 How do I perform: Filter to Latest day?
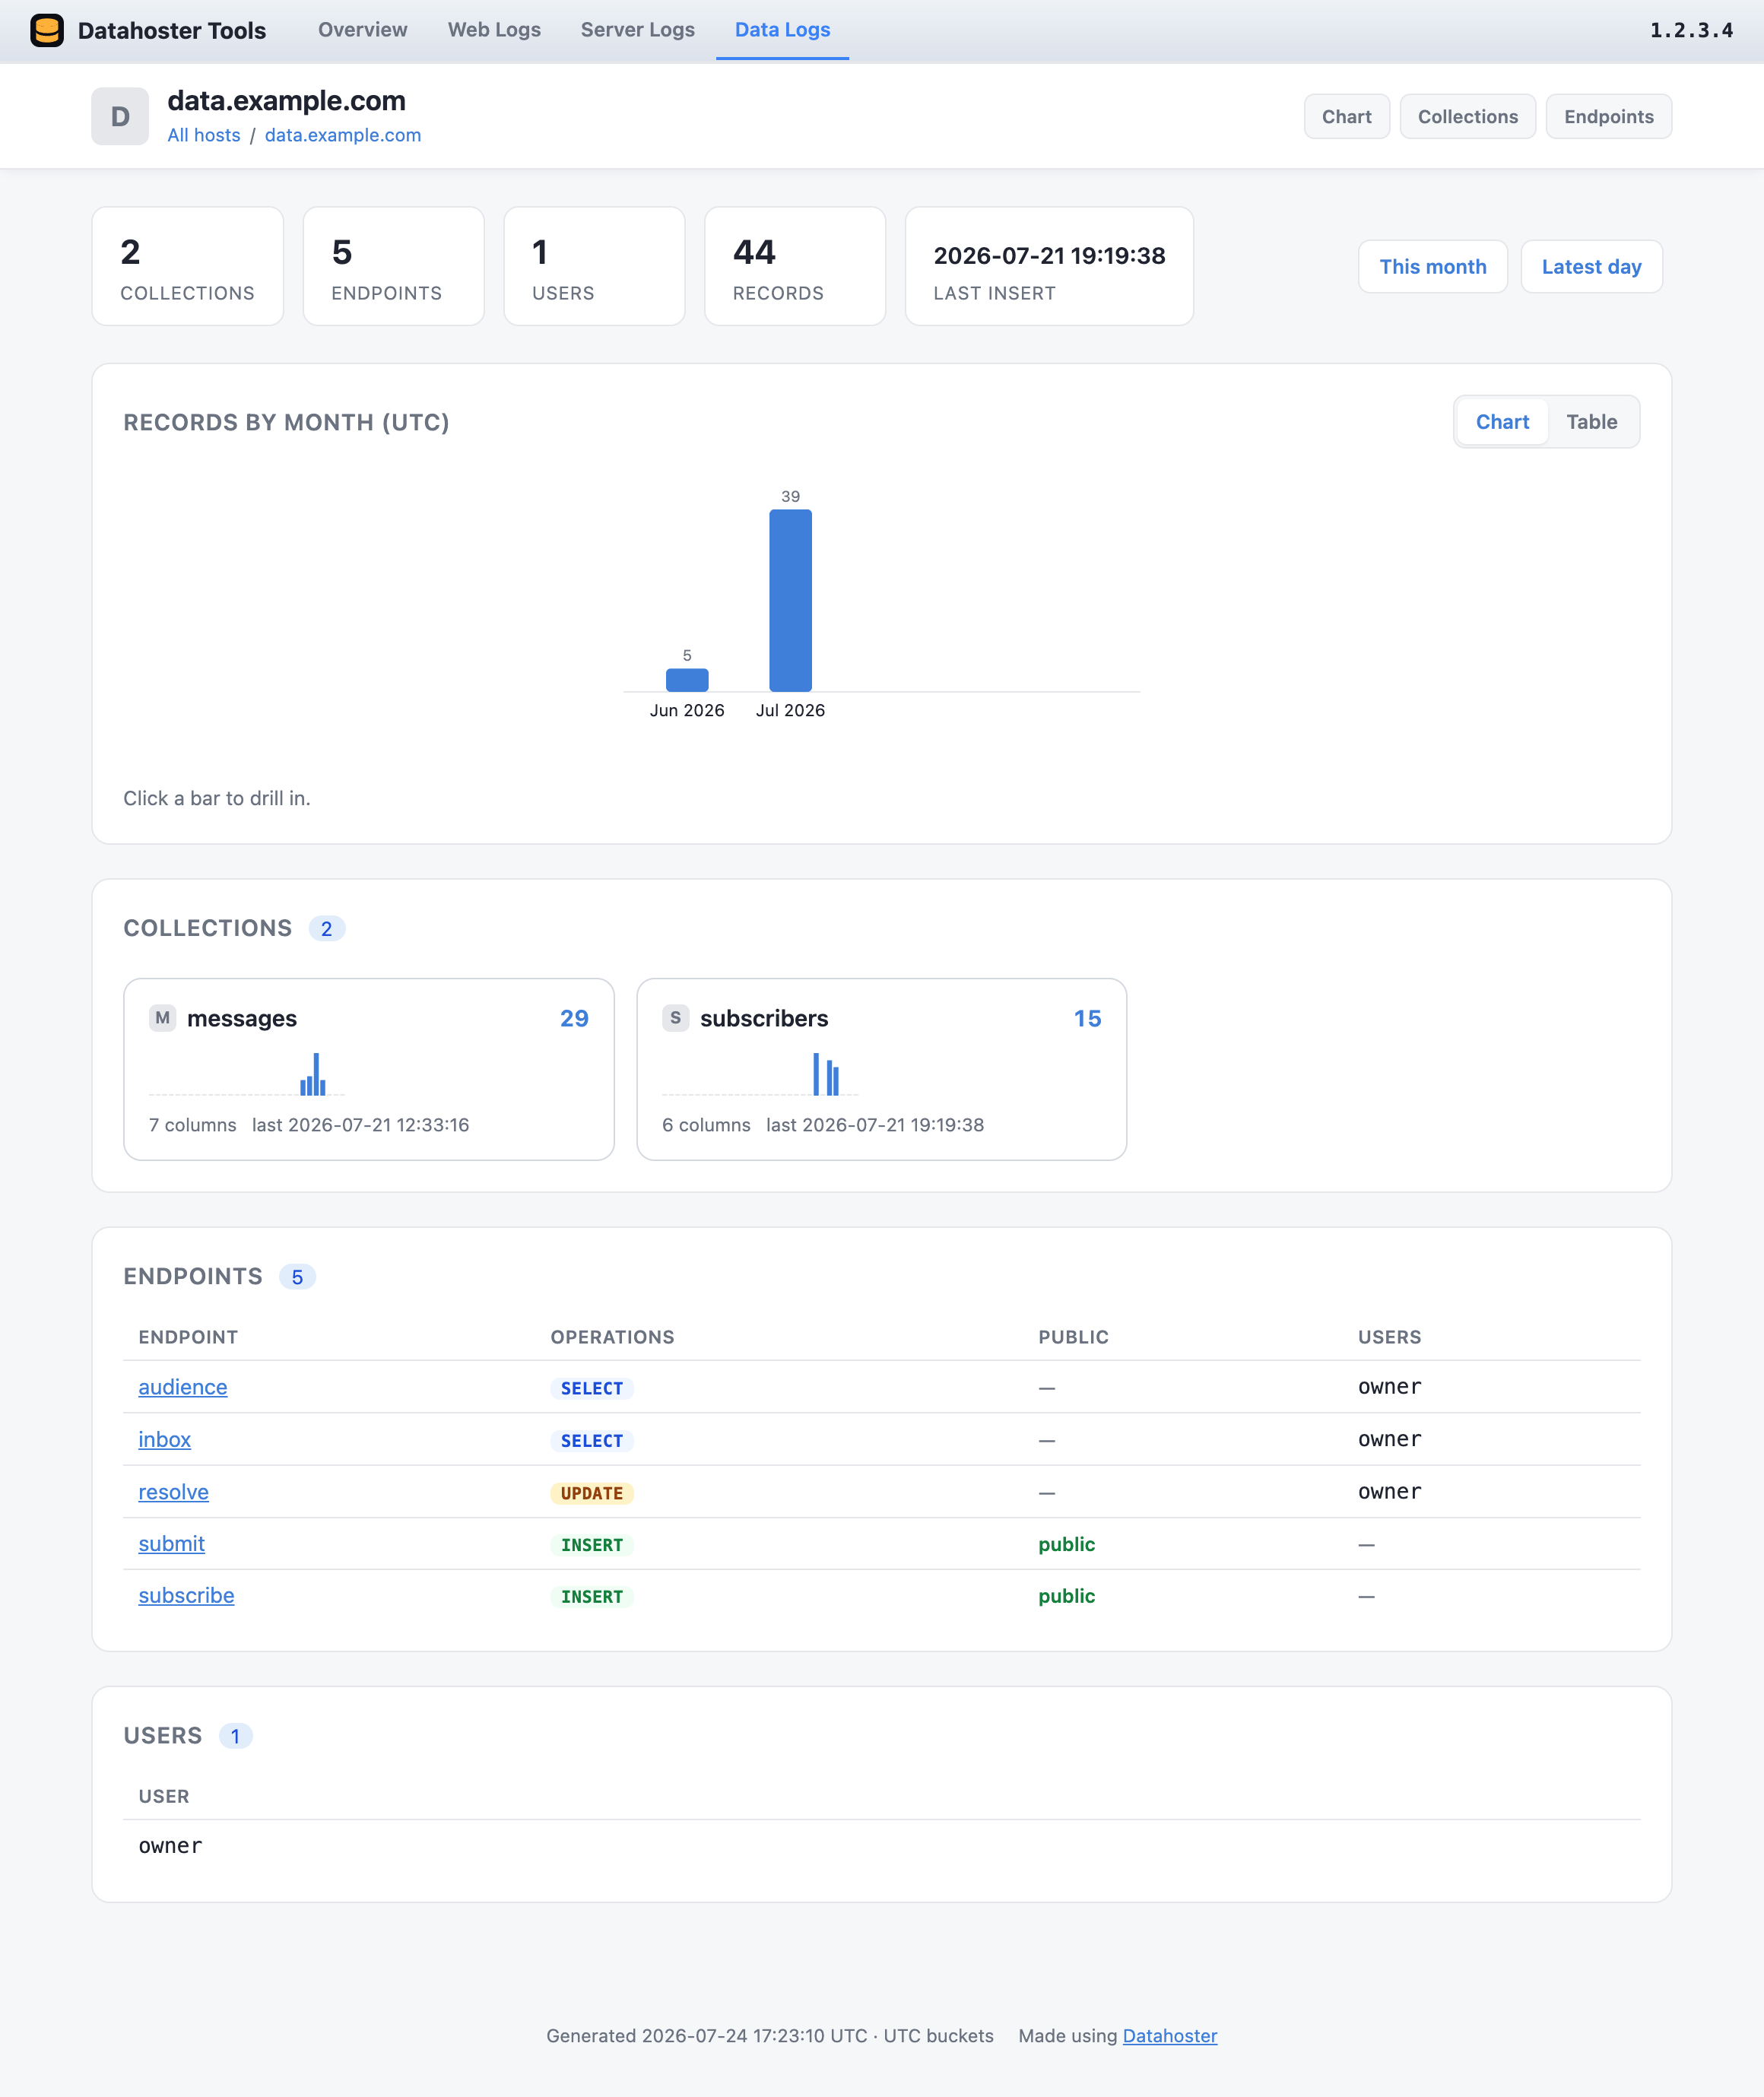point(1591,267)
